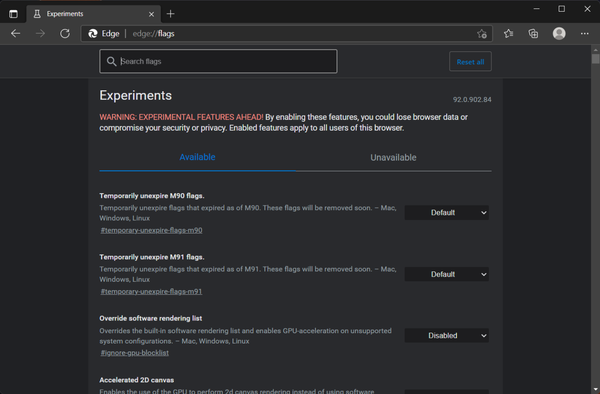Reload the page with refresh icon

[65, 34]
